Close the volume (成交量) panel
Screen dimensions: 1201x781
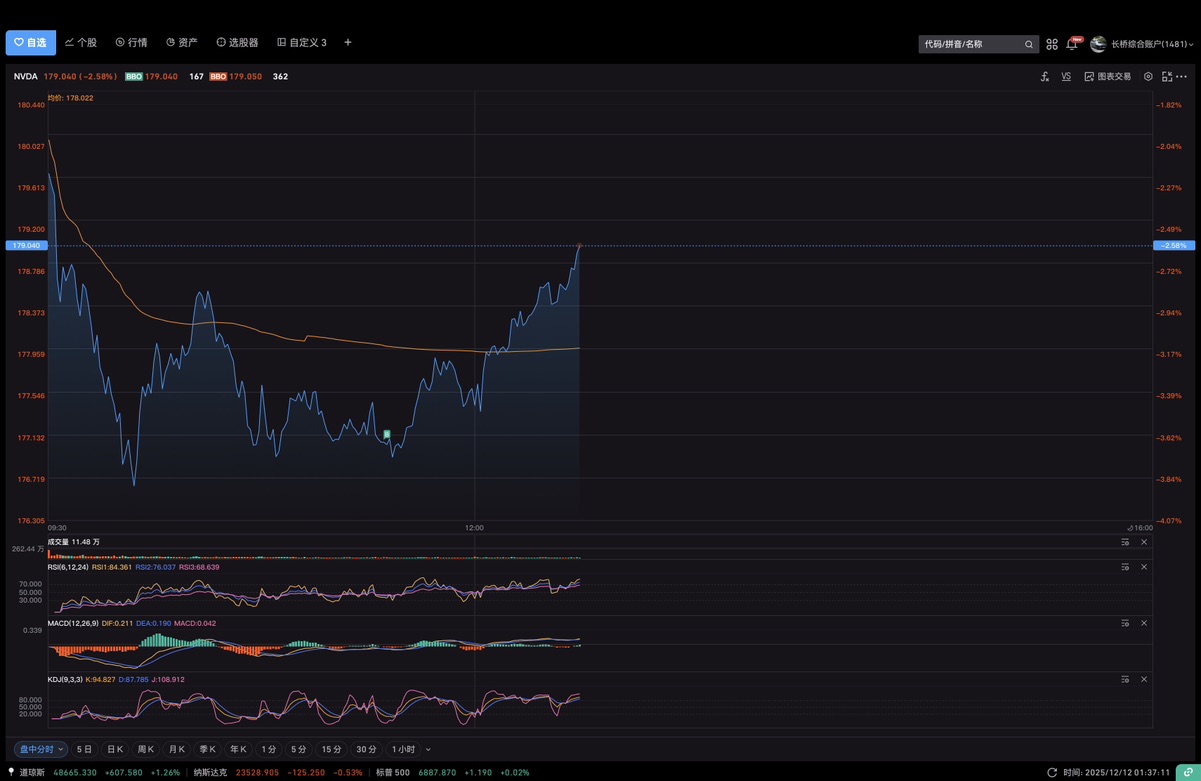point(1144,542)
